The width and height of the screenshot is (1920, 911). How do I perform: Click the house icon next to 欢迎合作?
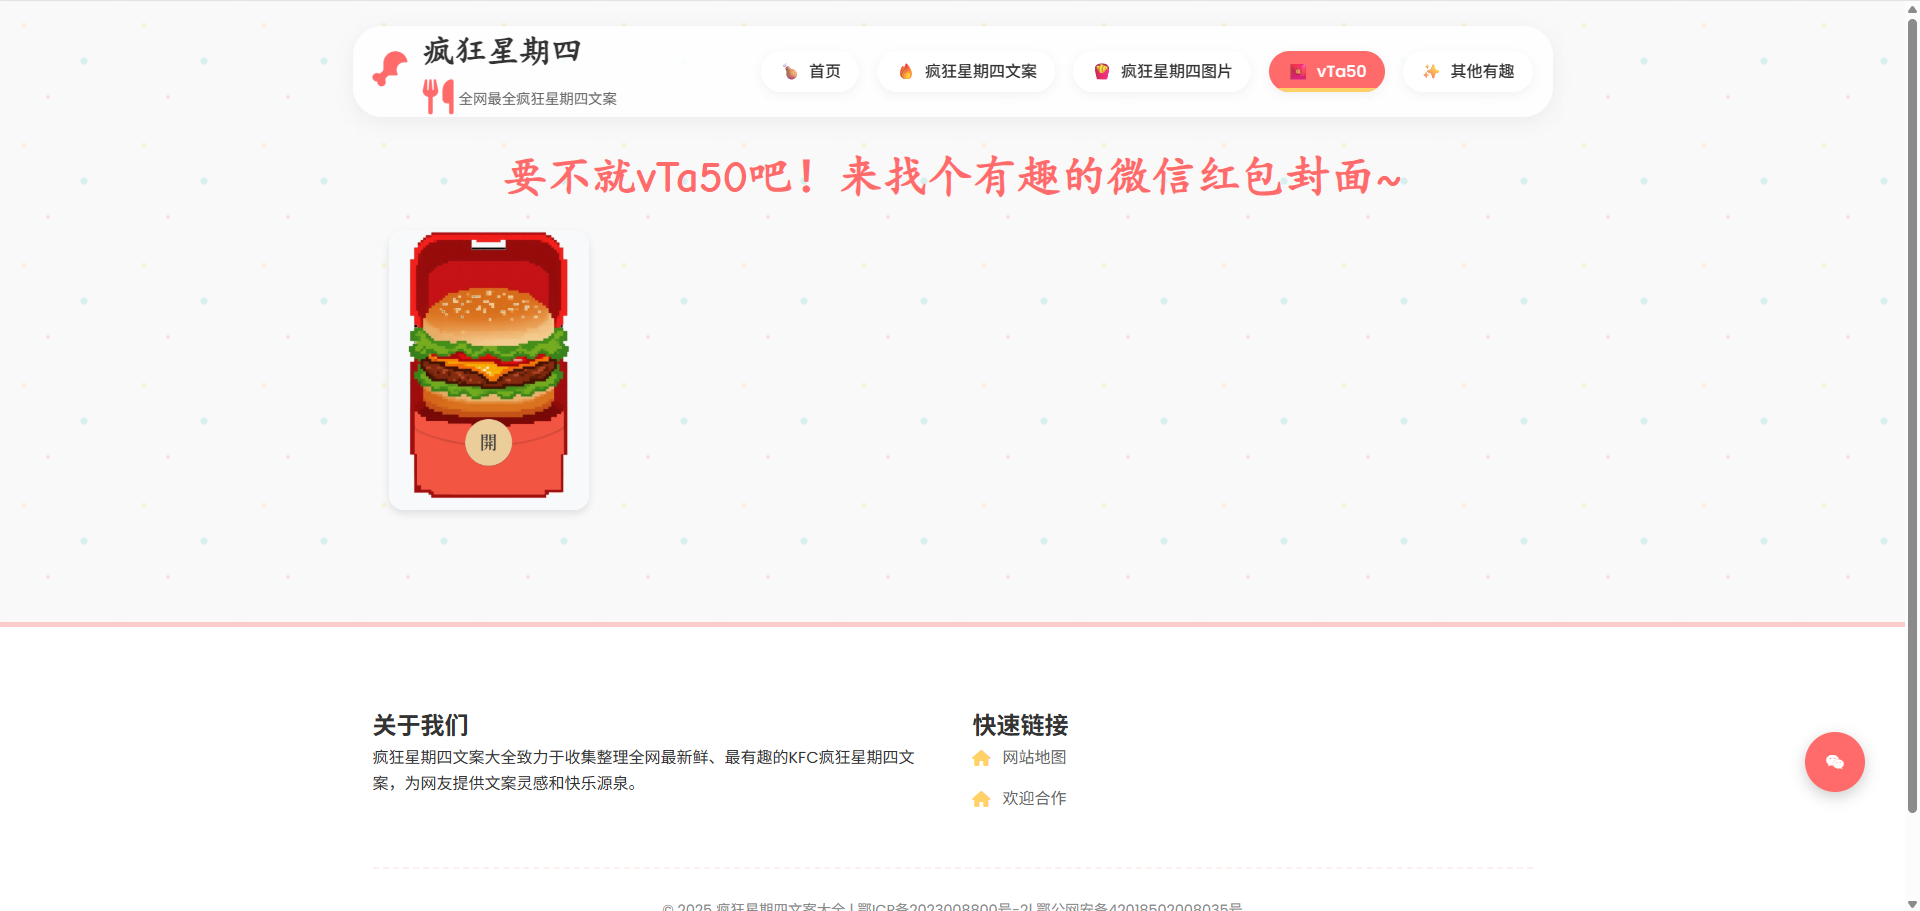981,799
